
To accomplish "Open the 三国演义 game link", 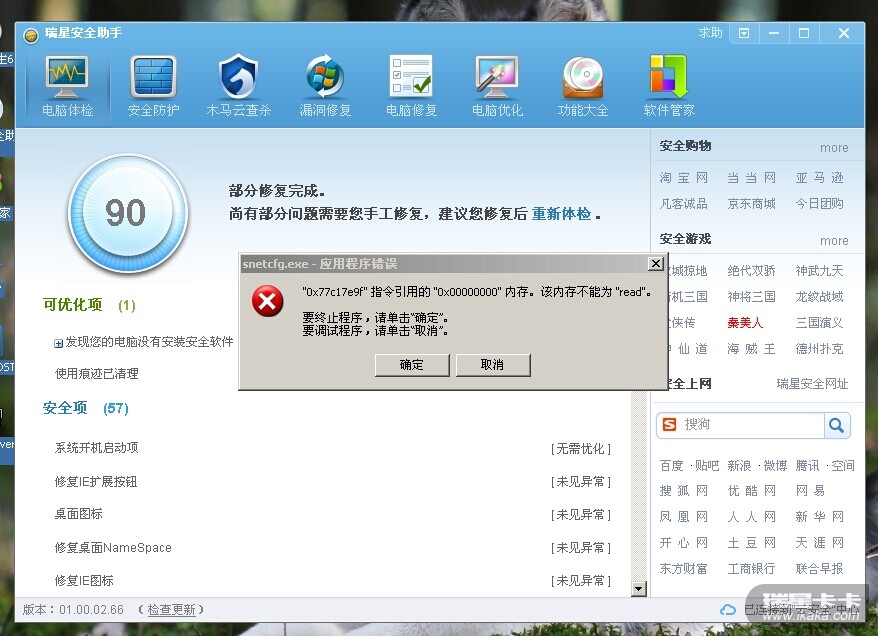I will [819, 323].
